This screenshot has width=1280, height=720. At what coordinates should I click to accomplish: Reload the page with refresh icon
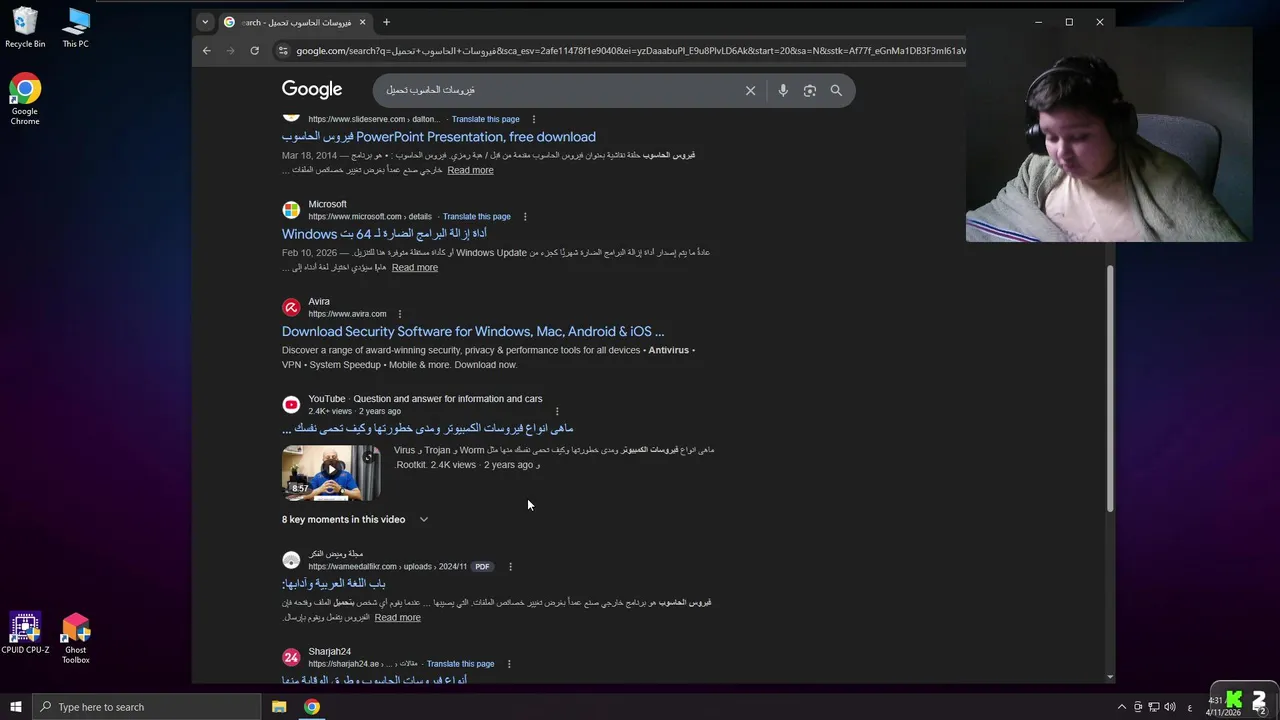click(255, 51)
